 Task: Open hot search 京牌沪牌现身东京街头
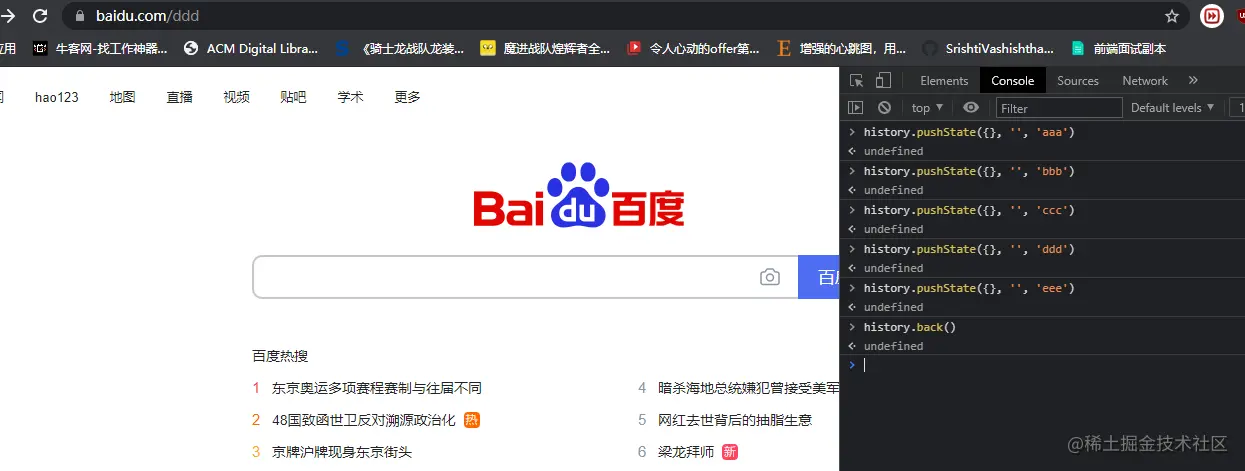[341, 452]
